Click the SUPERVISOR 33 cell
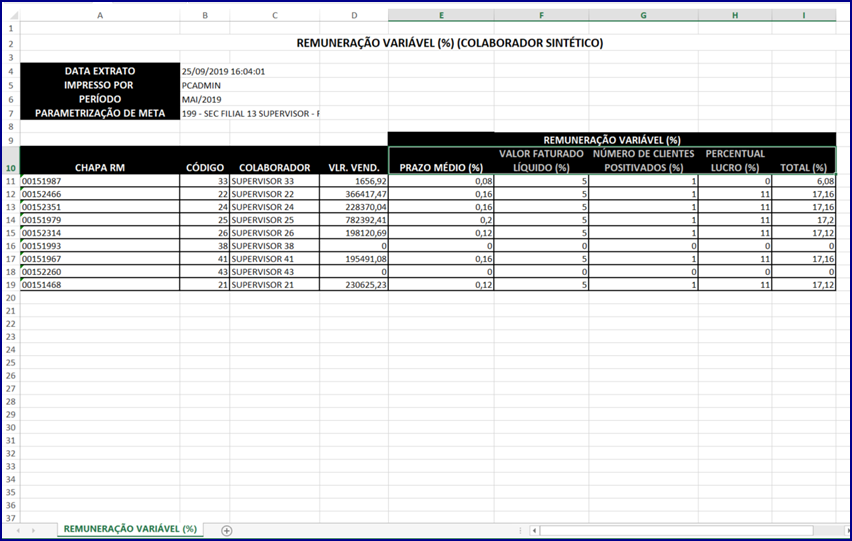 pos(274,181)
